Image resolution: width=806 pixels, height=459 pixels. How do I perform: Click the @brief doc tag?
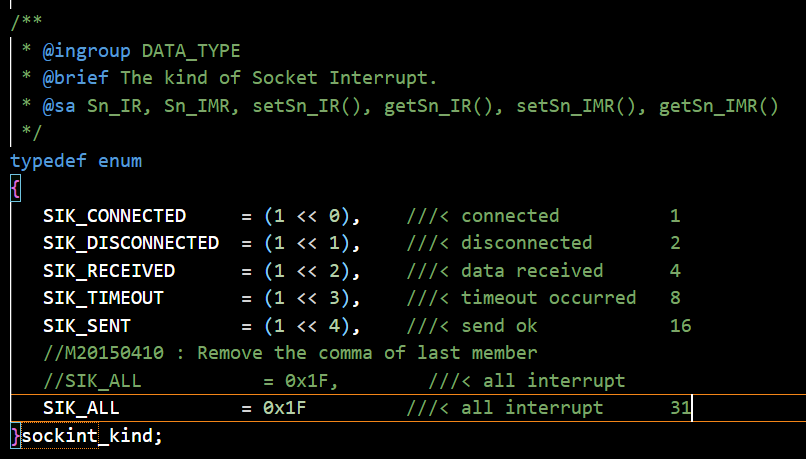pyautogui.click(x=76, y=78)
